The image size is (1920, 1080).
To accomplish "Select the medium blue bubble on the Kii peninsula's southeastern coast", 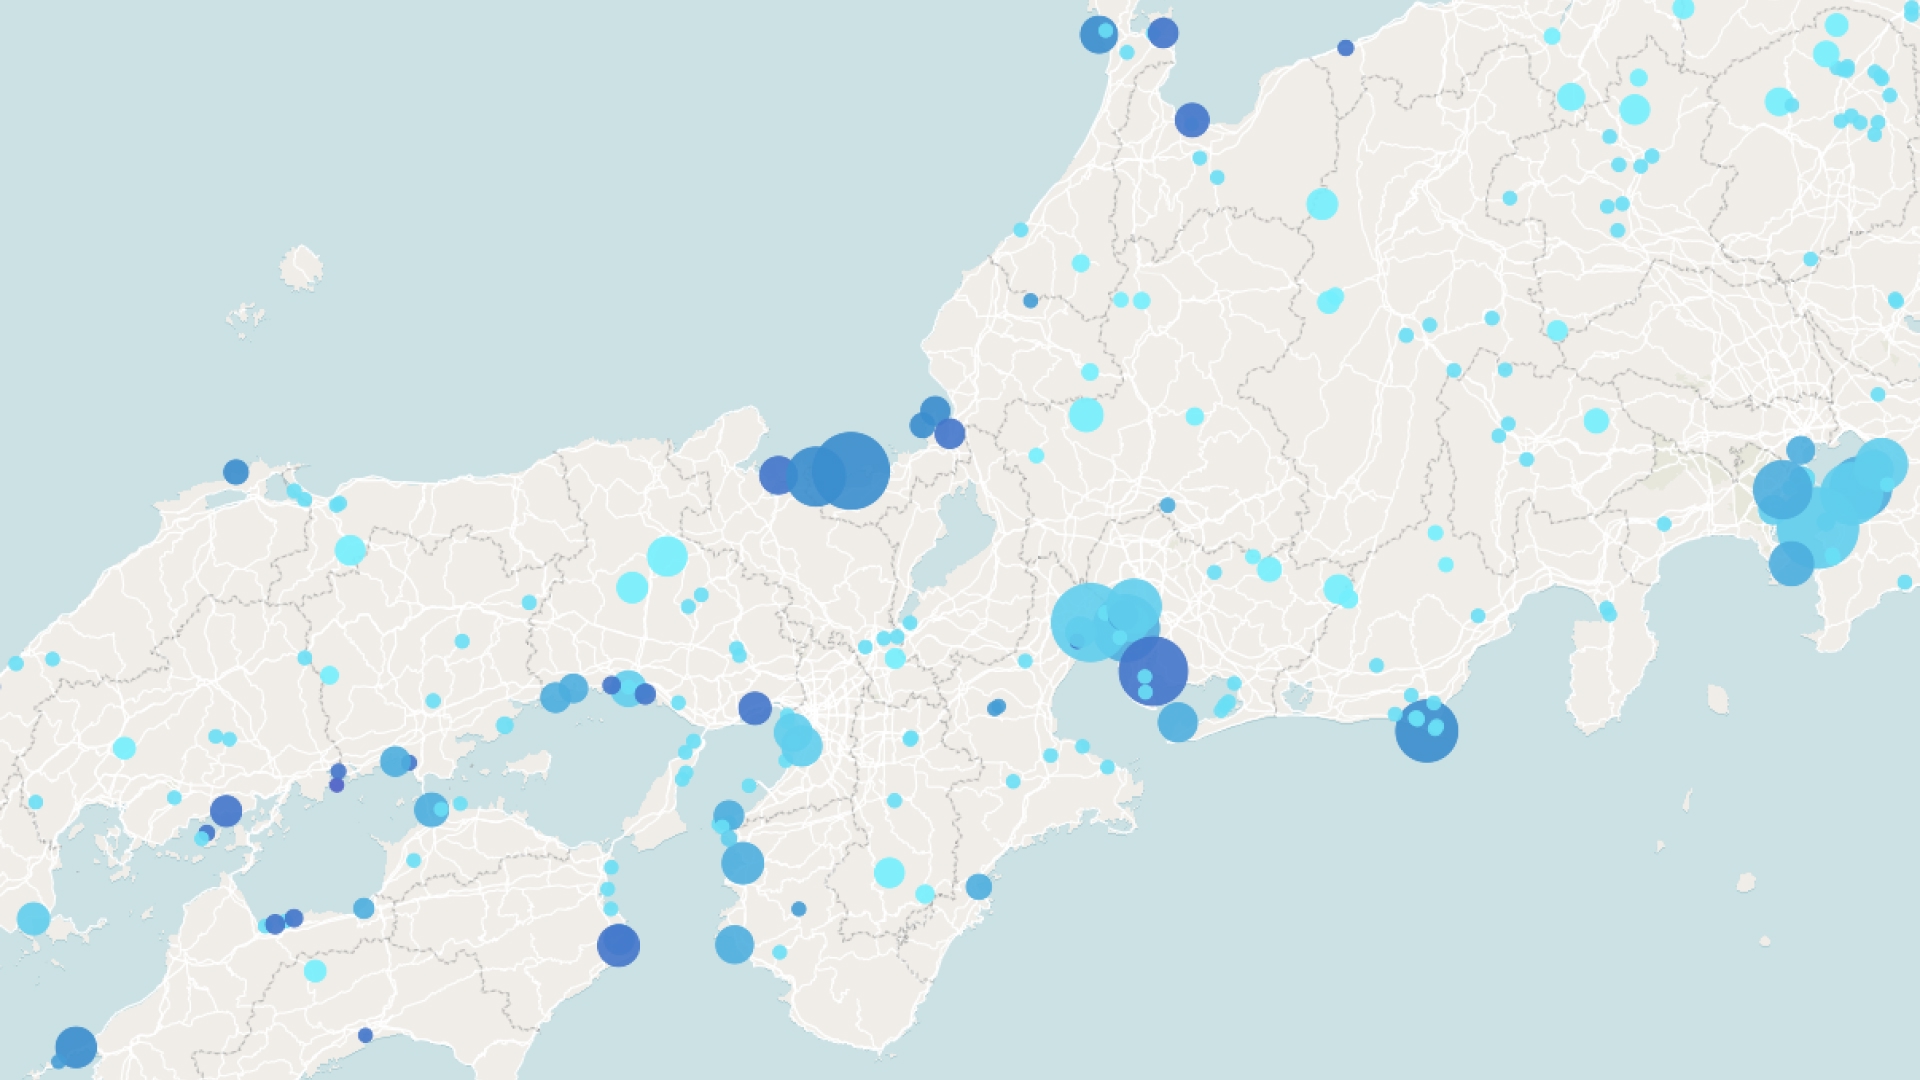I will click(979, 887).
